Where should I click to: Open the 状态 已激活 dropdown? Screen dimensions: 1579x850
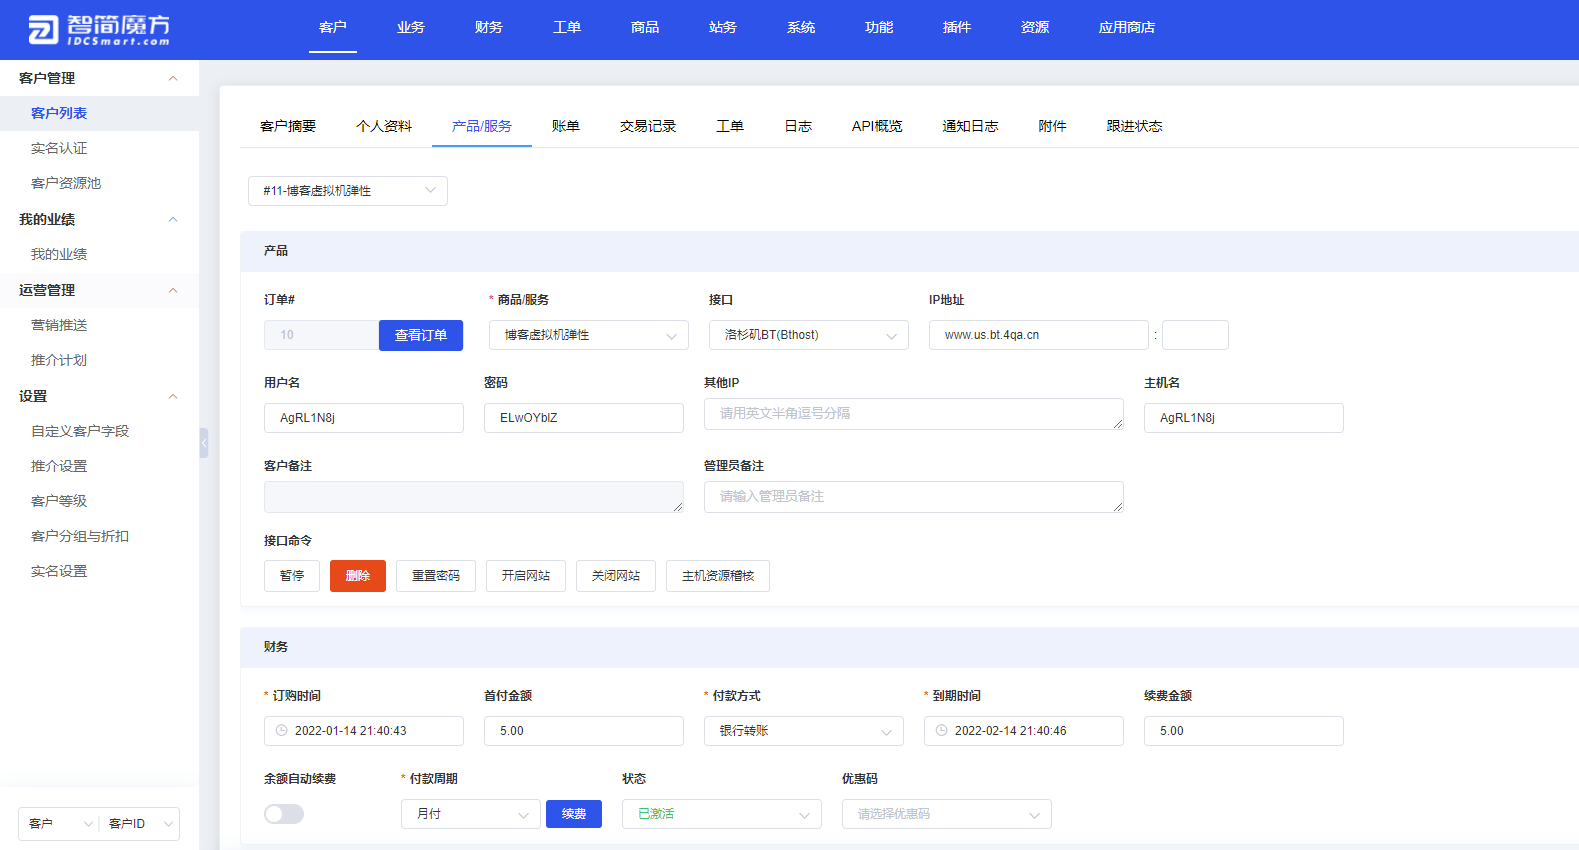[722, 814]
